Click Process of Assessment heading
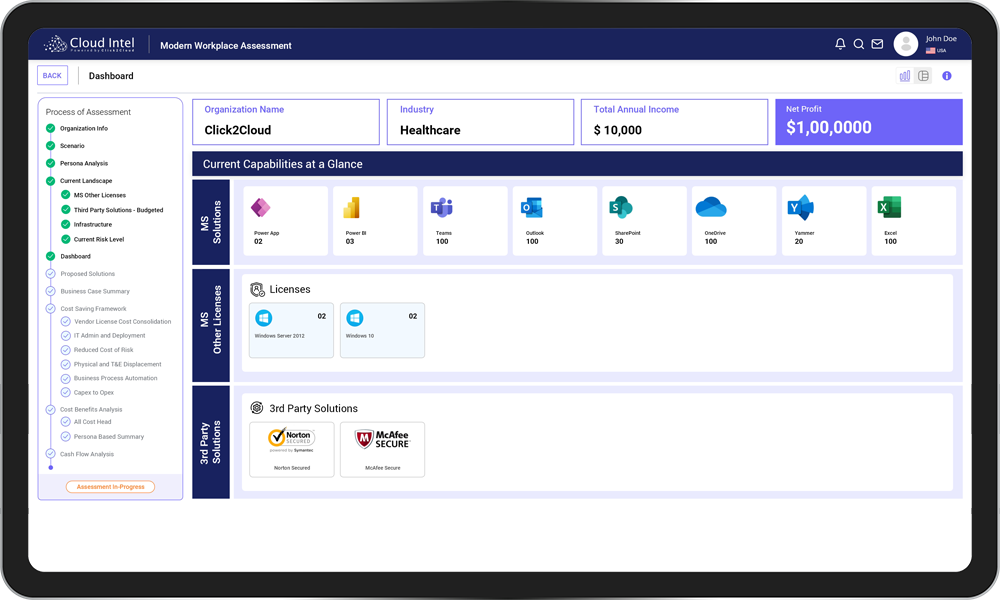Viewport: 1000px width, 600px height. [88, 112]
